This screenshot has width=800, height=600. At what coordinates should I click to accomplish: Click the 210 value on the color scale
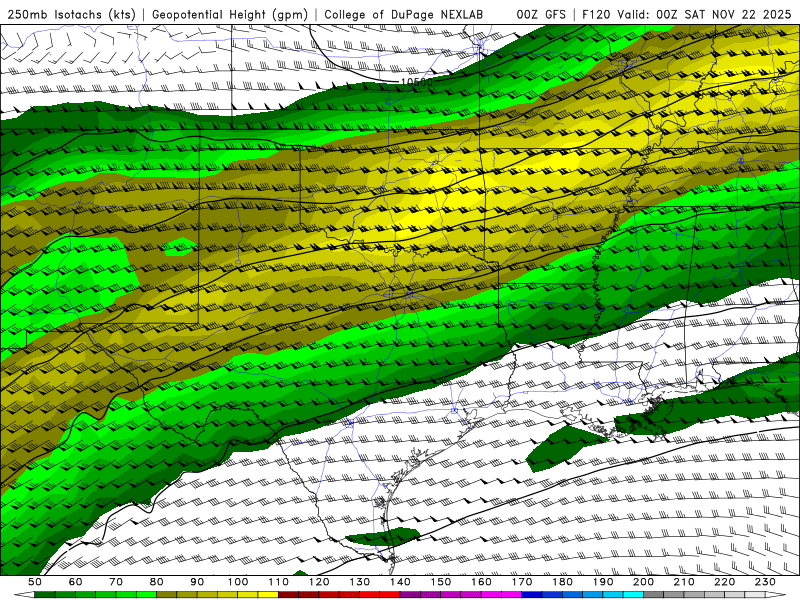[684, 582]
